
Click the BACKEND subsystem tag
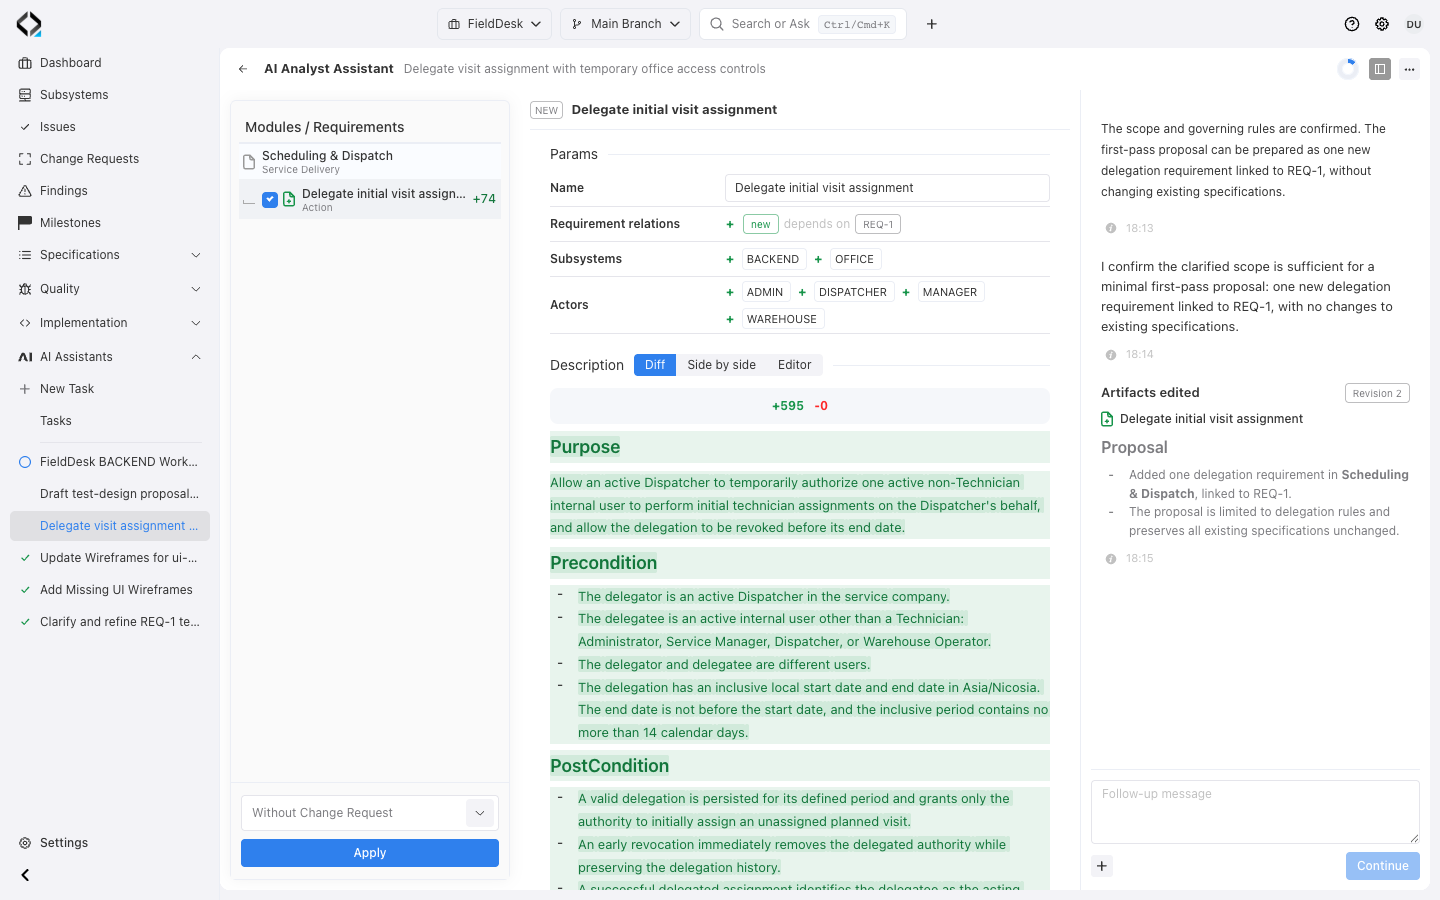[x=773, y=259]
